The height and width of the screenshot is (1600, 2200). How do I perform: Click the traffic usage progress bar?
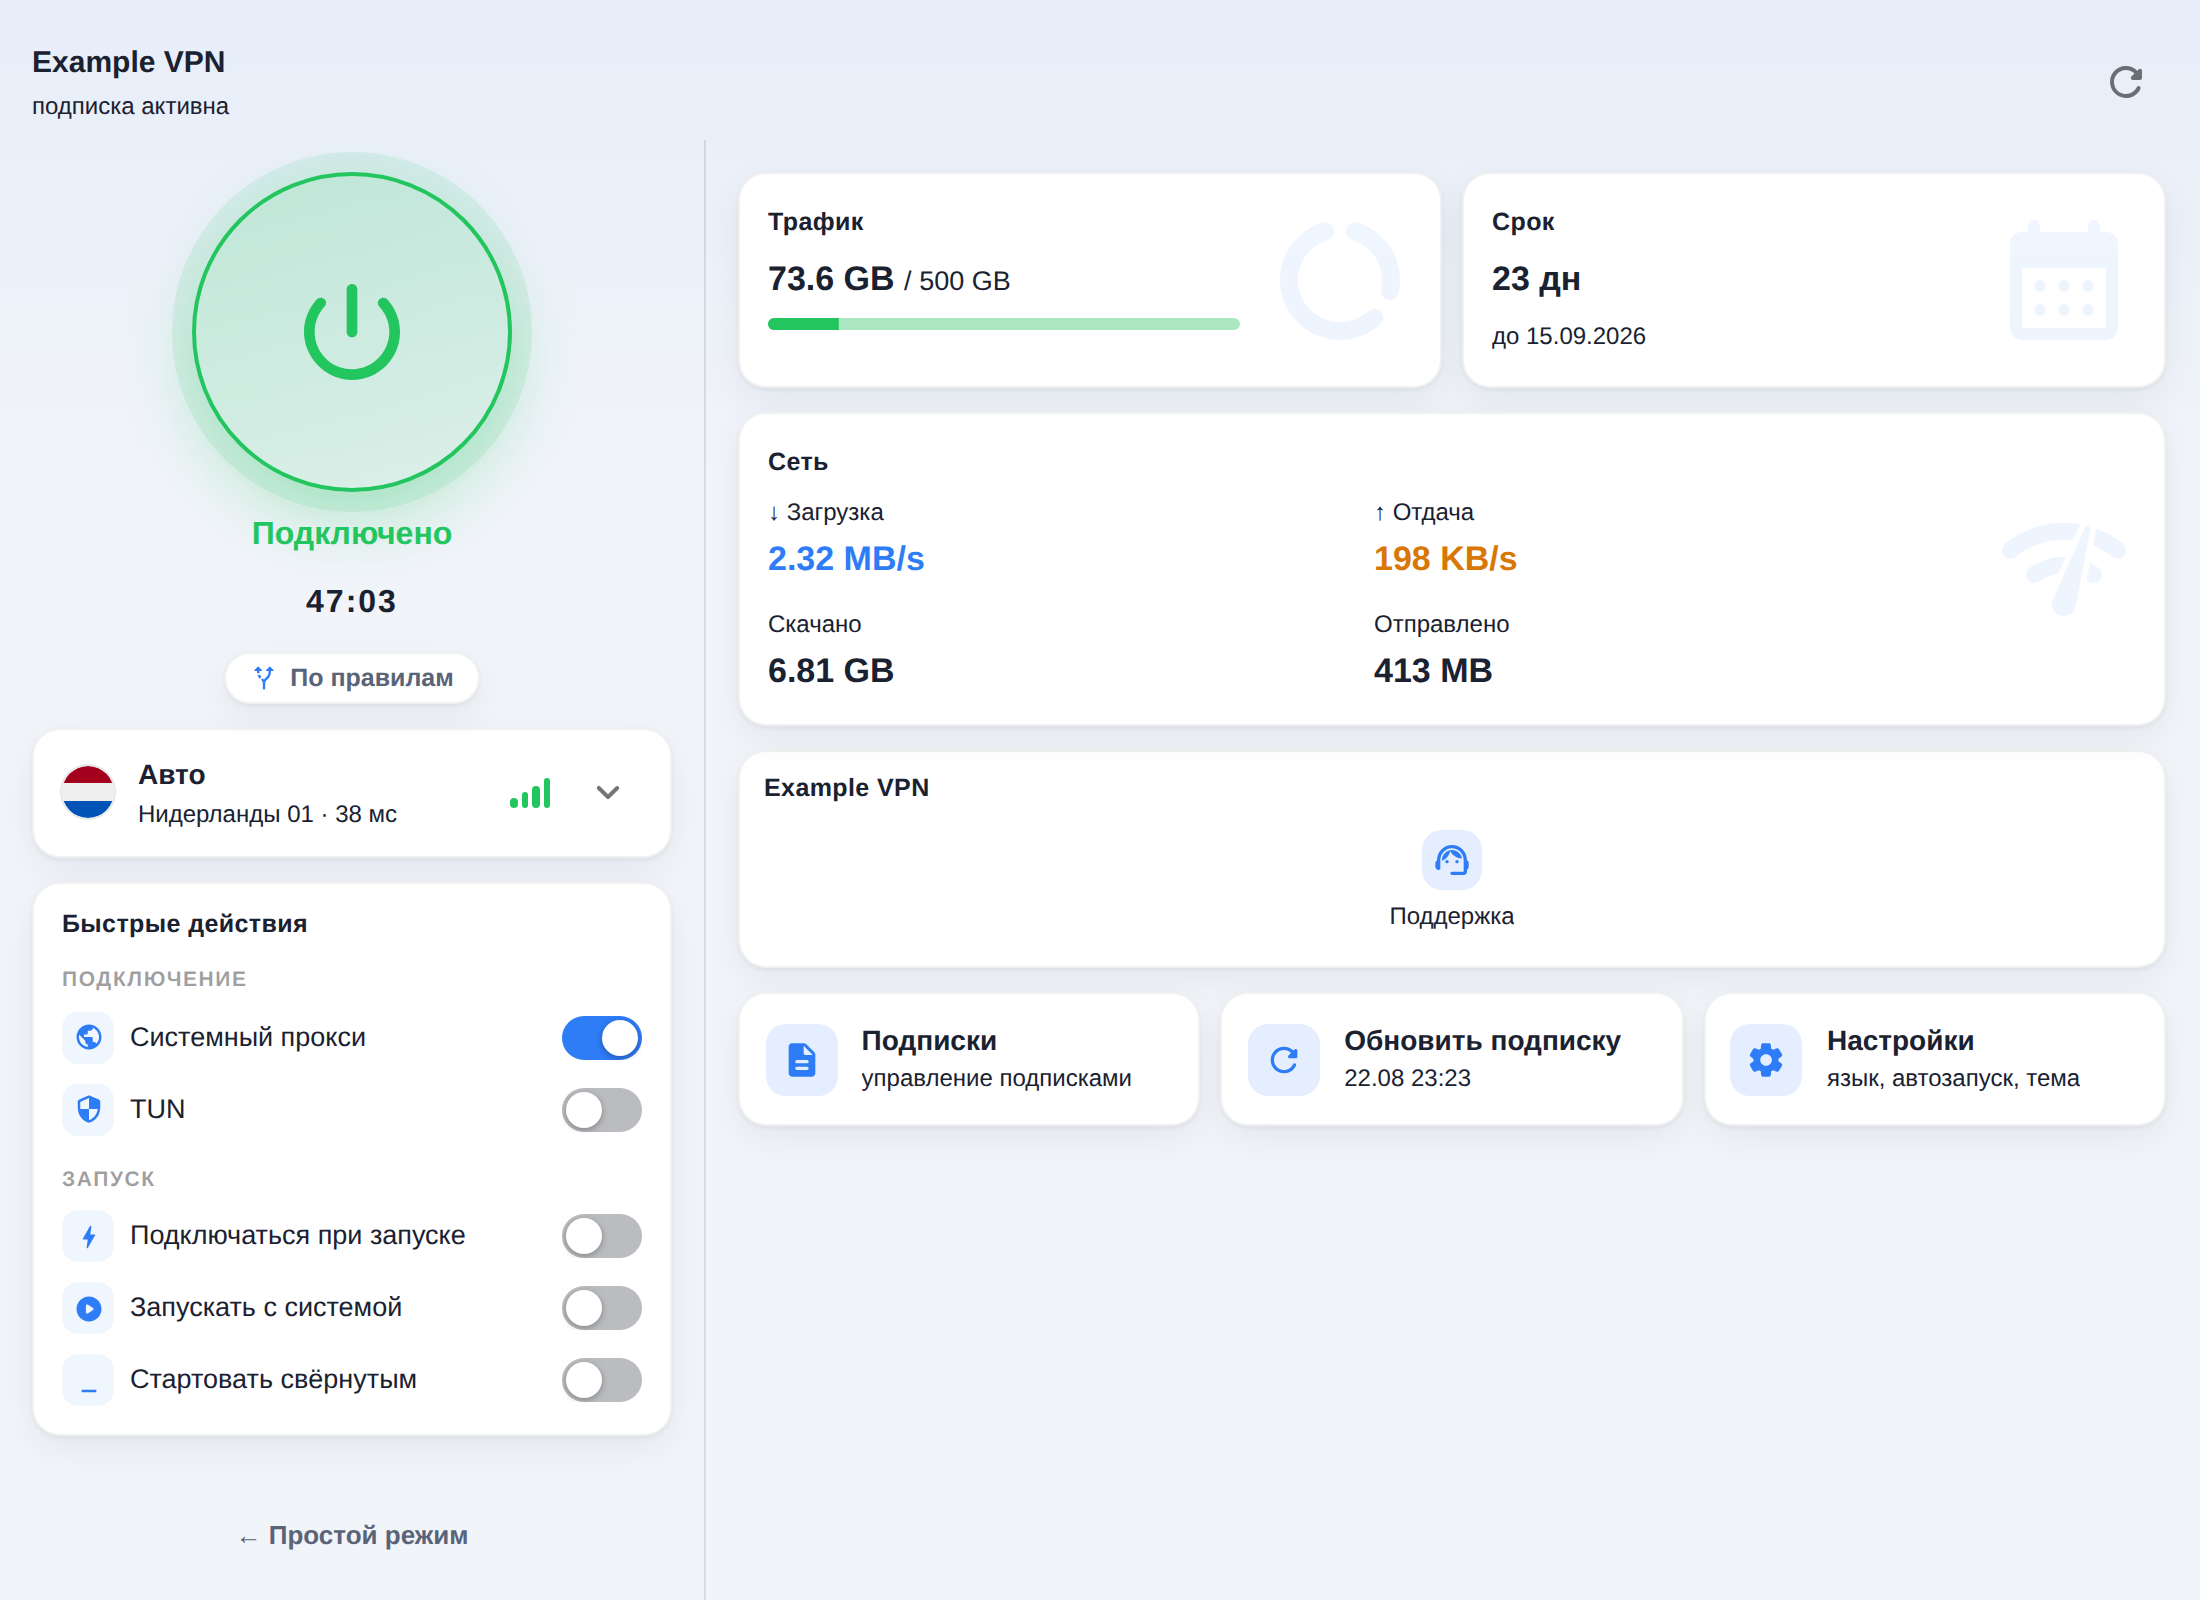point(1004,324)
